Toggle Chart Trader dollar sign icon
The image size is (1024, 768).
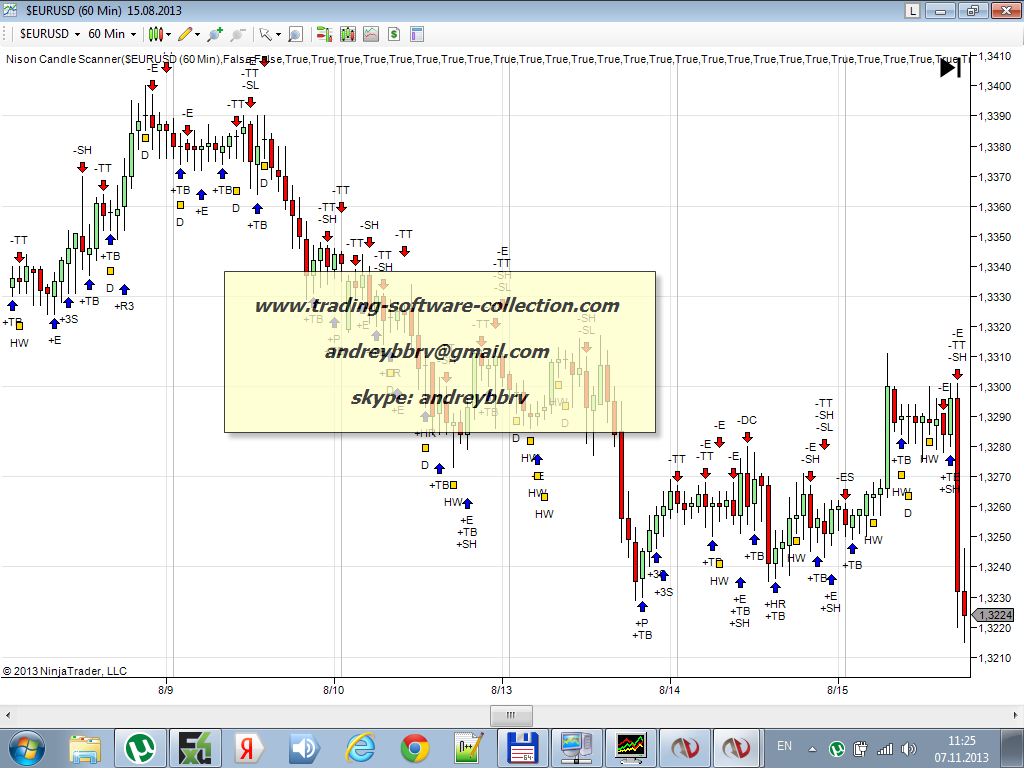(394, 34)
